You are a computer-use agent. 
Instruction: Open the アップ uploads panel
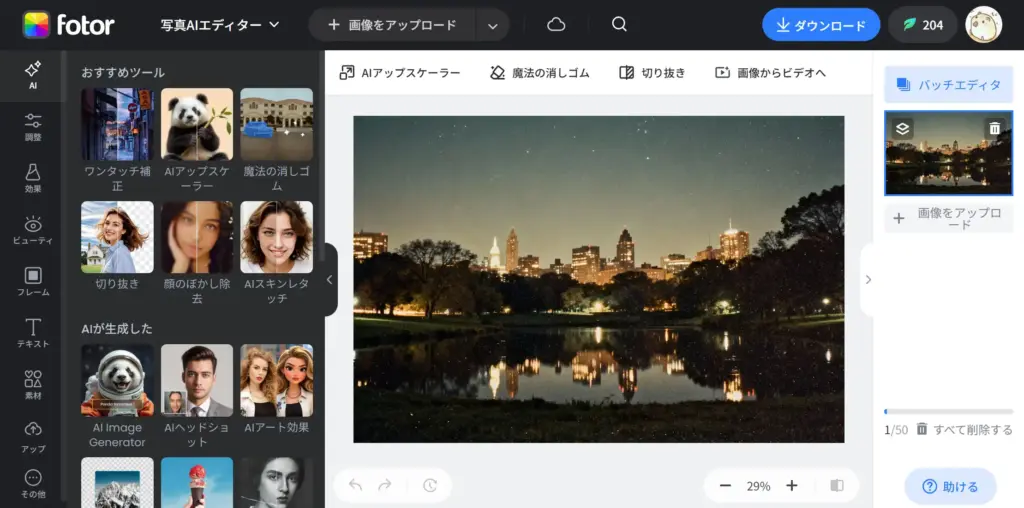click(33, 437)
